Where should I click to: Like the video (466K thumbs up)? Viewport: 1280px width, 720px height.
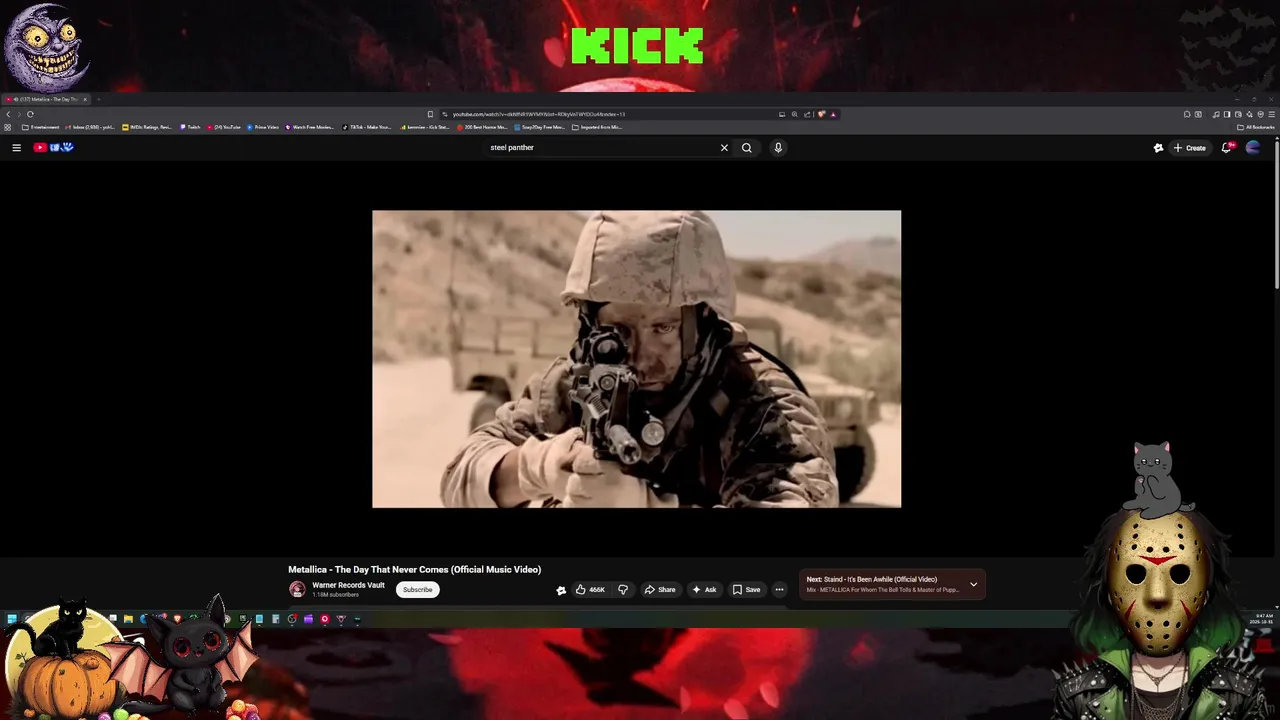pos(590,589)
